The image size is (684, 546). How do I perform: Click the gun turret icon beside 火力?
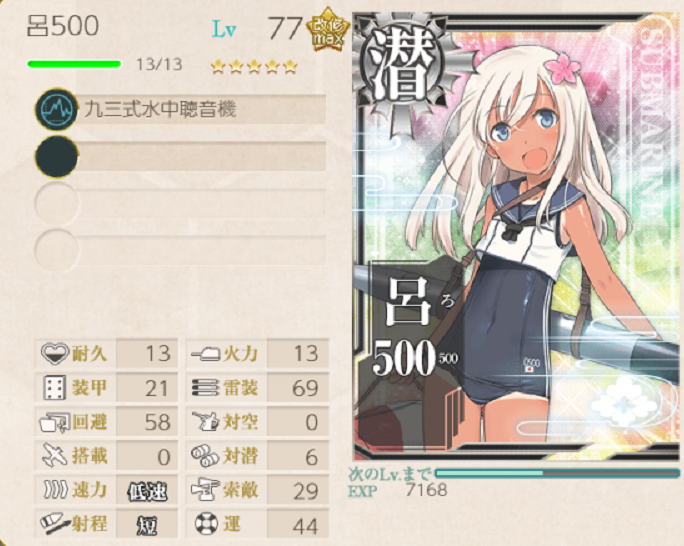coord(205,353)
